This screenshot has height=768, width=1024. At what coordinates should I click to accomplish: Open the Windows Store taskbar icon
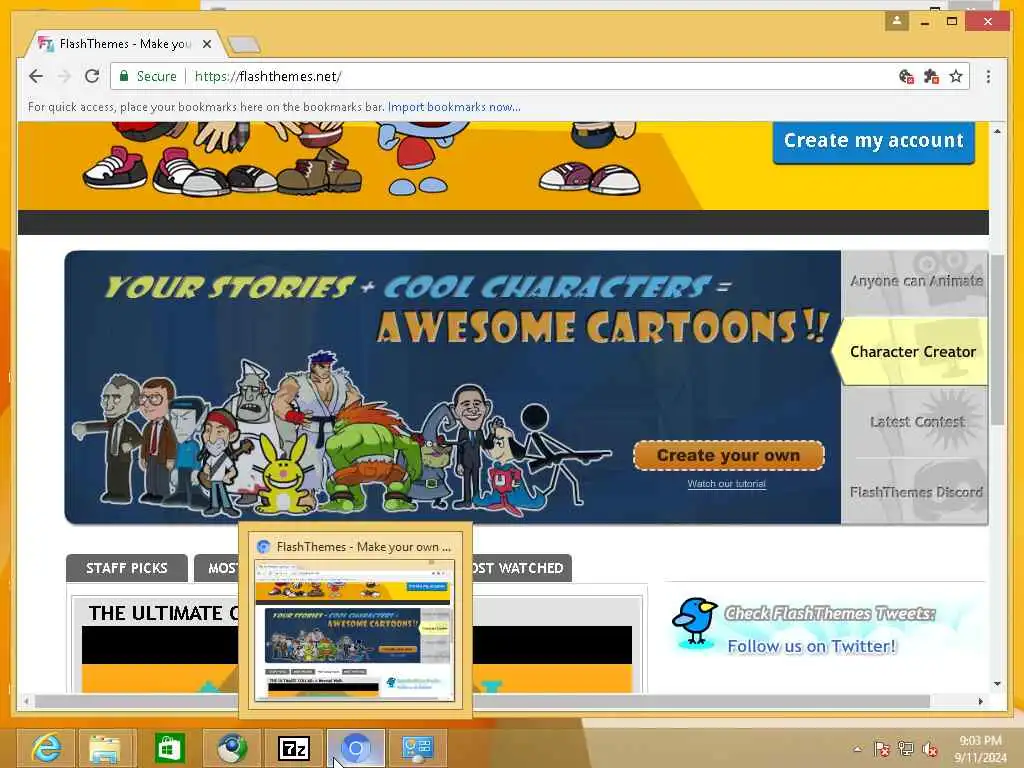pos(169,748)
